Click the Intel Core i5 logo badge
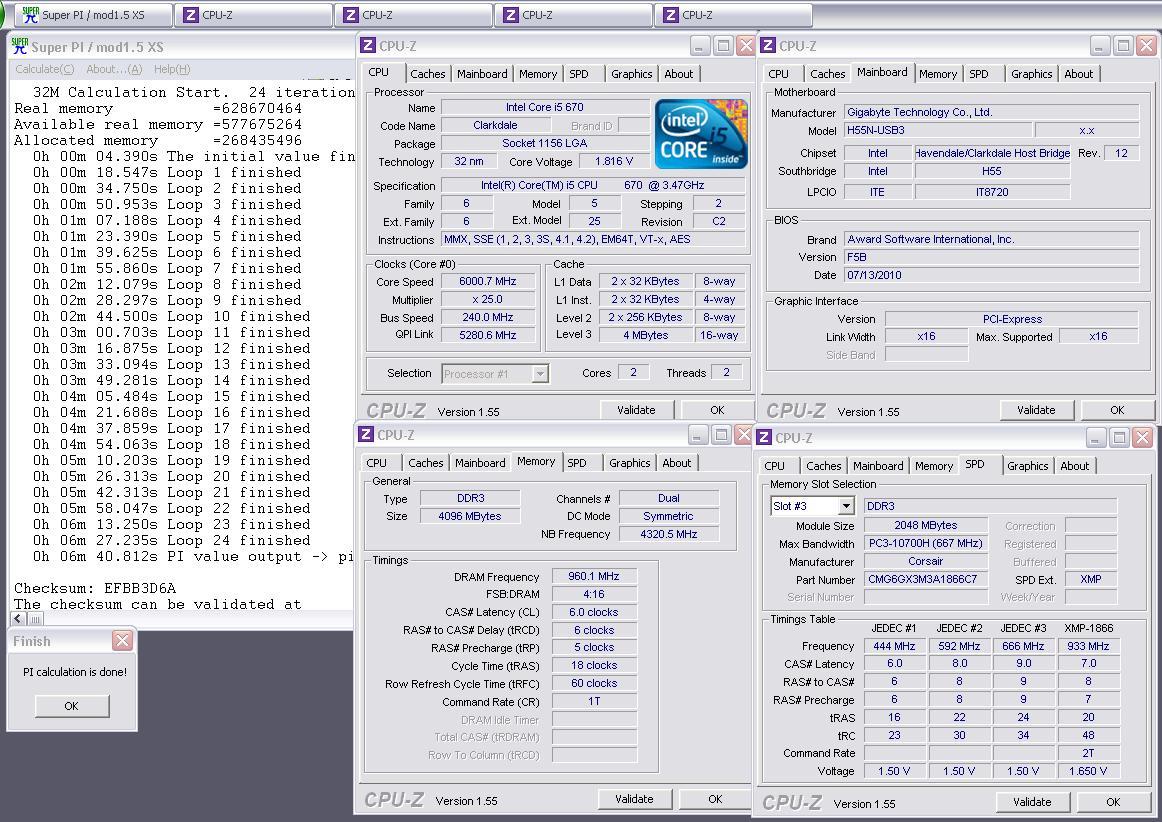The height and width of the screenshot is (822, 1162). tap(701, 134)
